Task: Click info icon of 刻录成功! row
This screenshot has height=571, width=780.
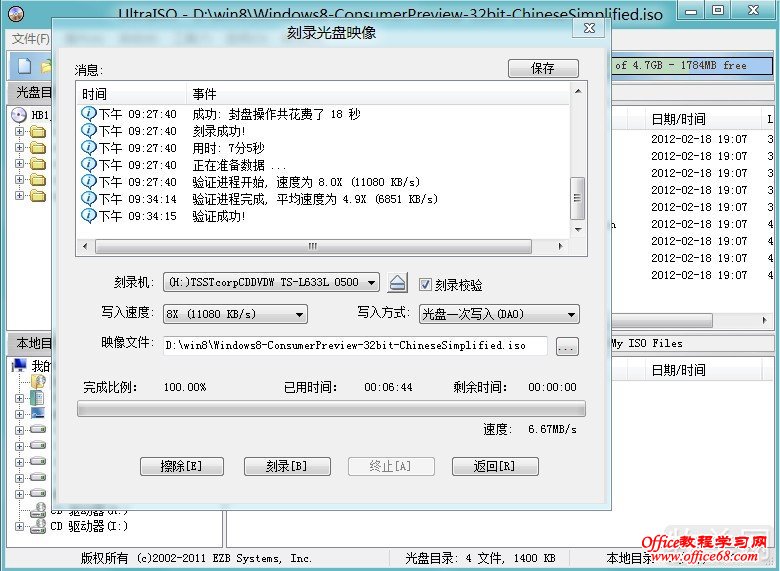Action: point(89,131)
